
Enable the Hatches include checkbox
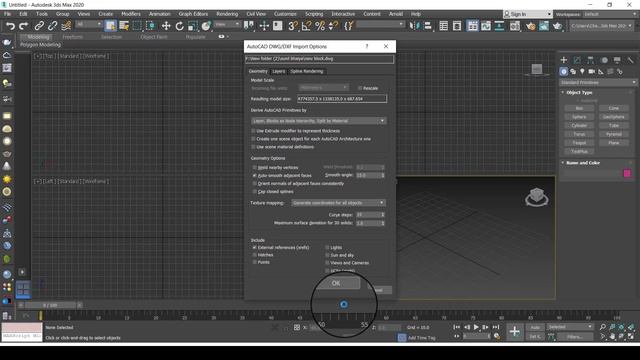point(255,255)
